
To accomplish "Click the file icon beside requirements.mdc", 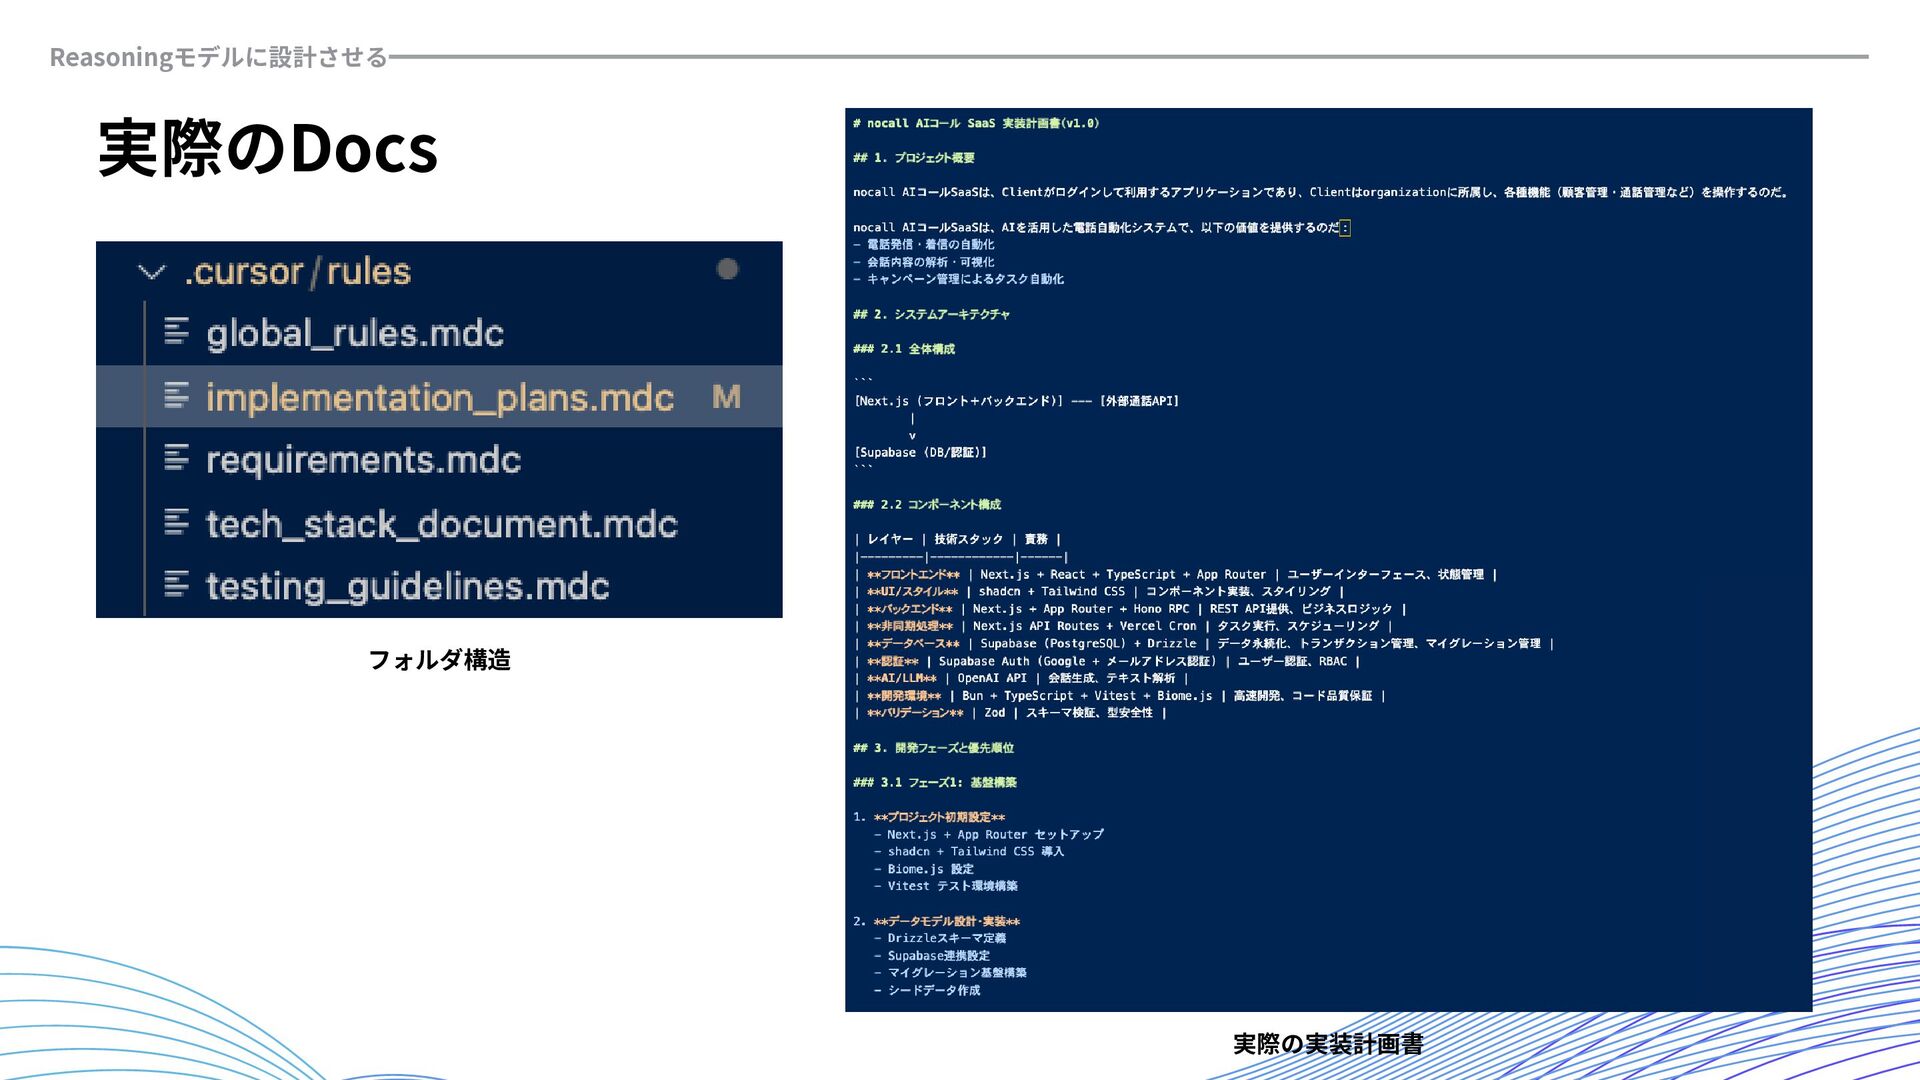I will pyautogui.click(x=176, y=458).
